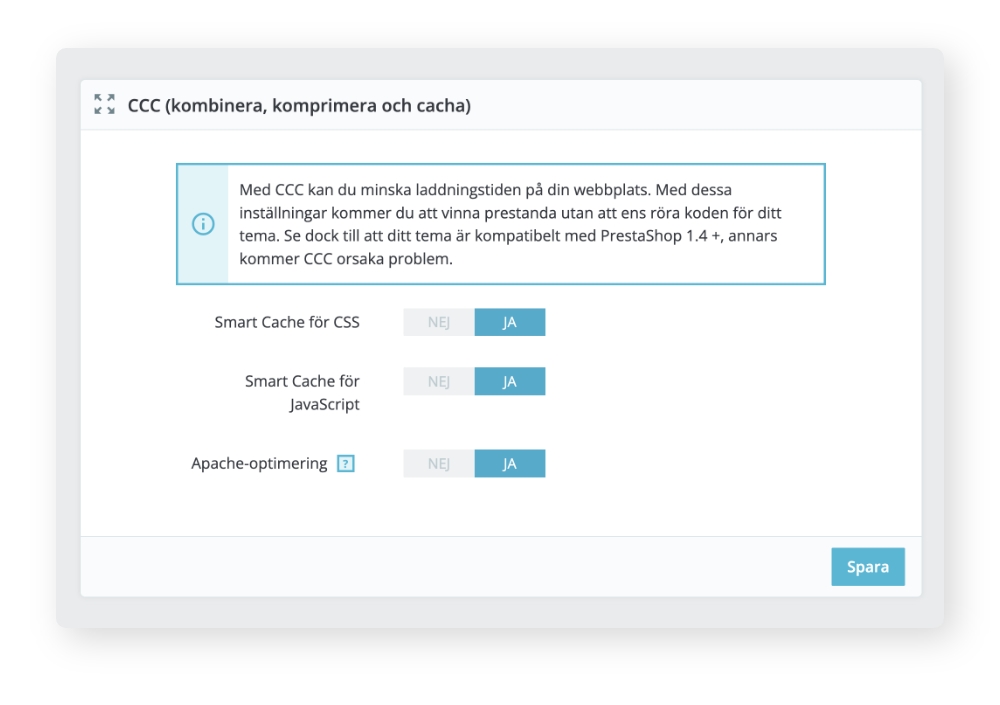Click the PrestaShop 1.4 + mention in notice
This screenshot has width=1000, height=705.
(661, 235)
